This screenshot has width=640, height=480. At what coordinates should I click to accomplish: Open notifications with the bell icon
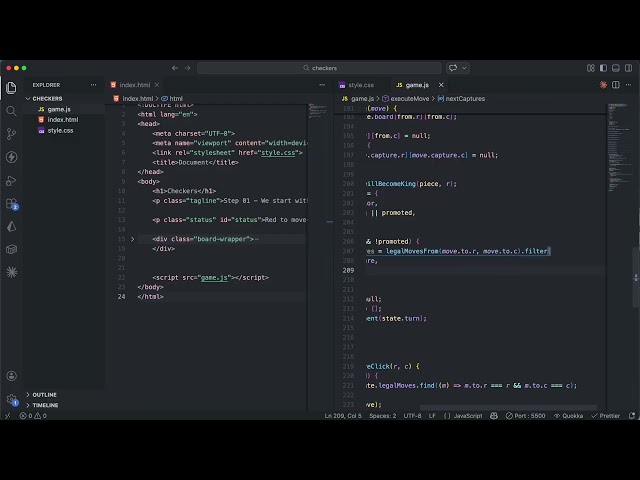coord(632,416)
